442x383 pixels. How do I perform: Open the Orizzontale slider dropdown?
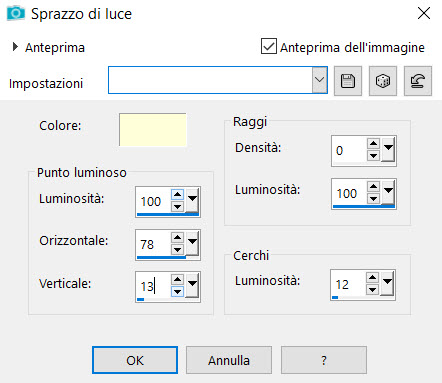pyautogui.click(x=192, y=243)
